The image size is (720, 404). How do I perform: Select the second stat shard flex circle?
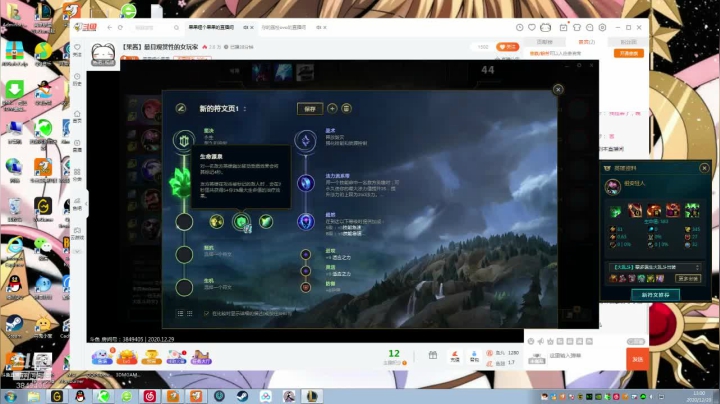[x=305, y=271]
